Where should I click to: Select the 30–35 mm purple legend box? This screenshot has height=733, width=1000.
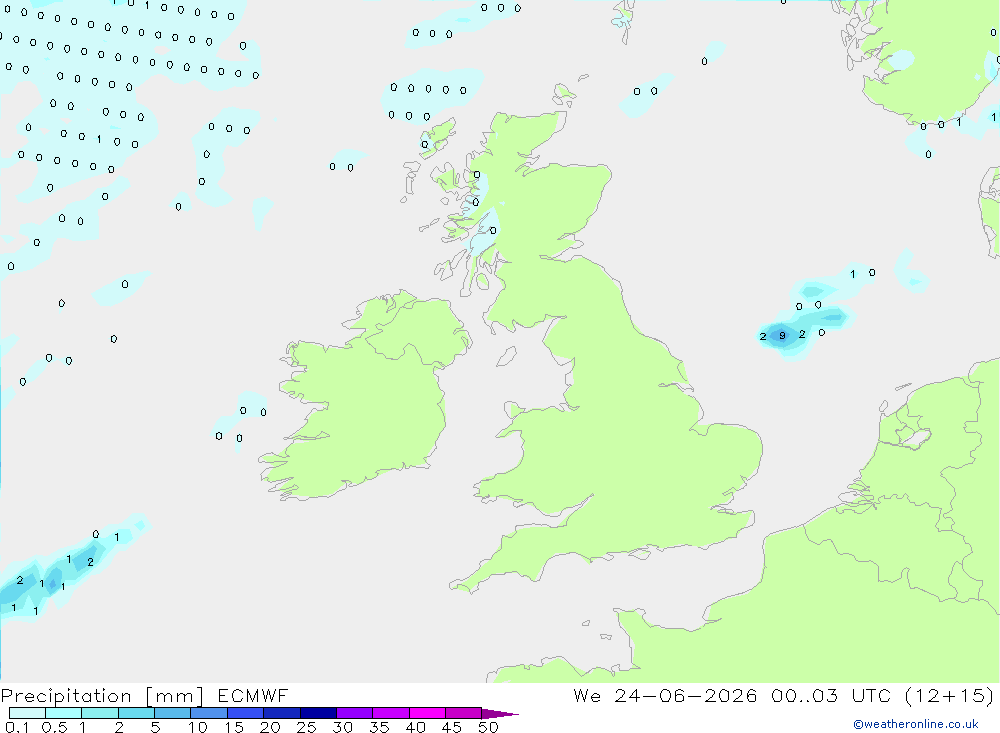(355, 713)
